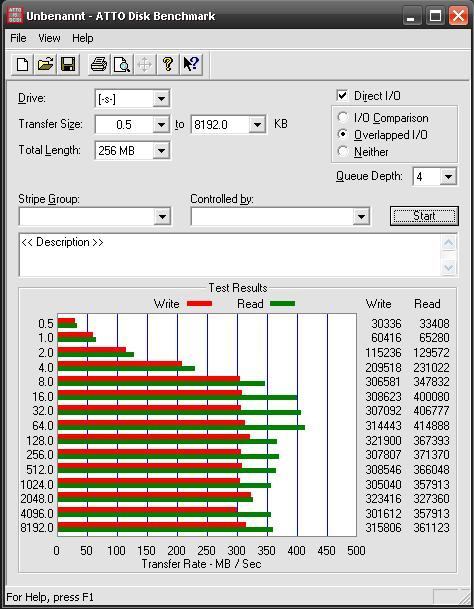This screenshot has width=474, height=609.
Task: Click inside the Description text box
Action: tap(230, 255)
